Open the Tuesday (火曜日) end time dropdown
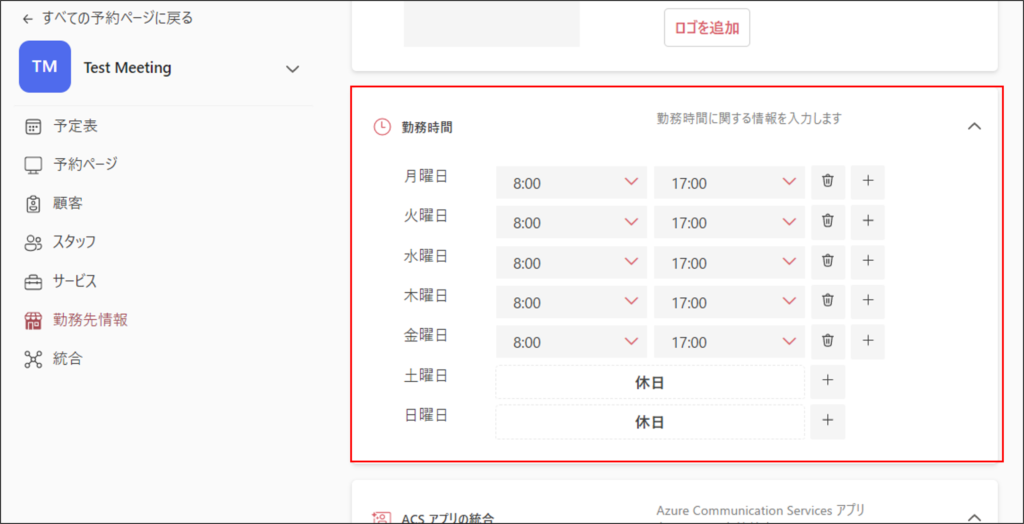Viewport: 1024px width, 524px height. point(729,222)
